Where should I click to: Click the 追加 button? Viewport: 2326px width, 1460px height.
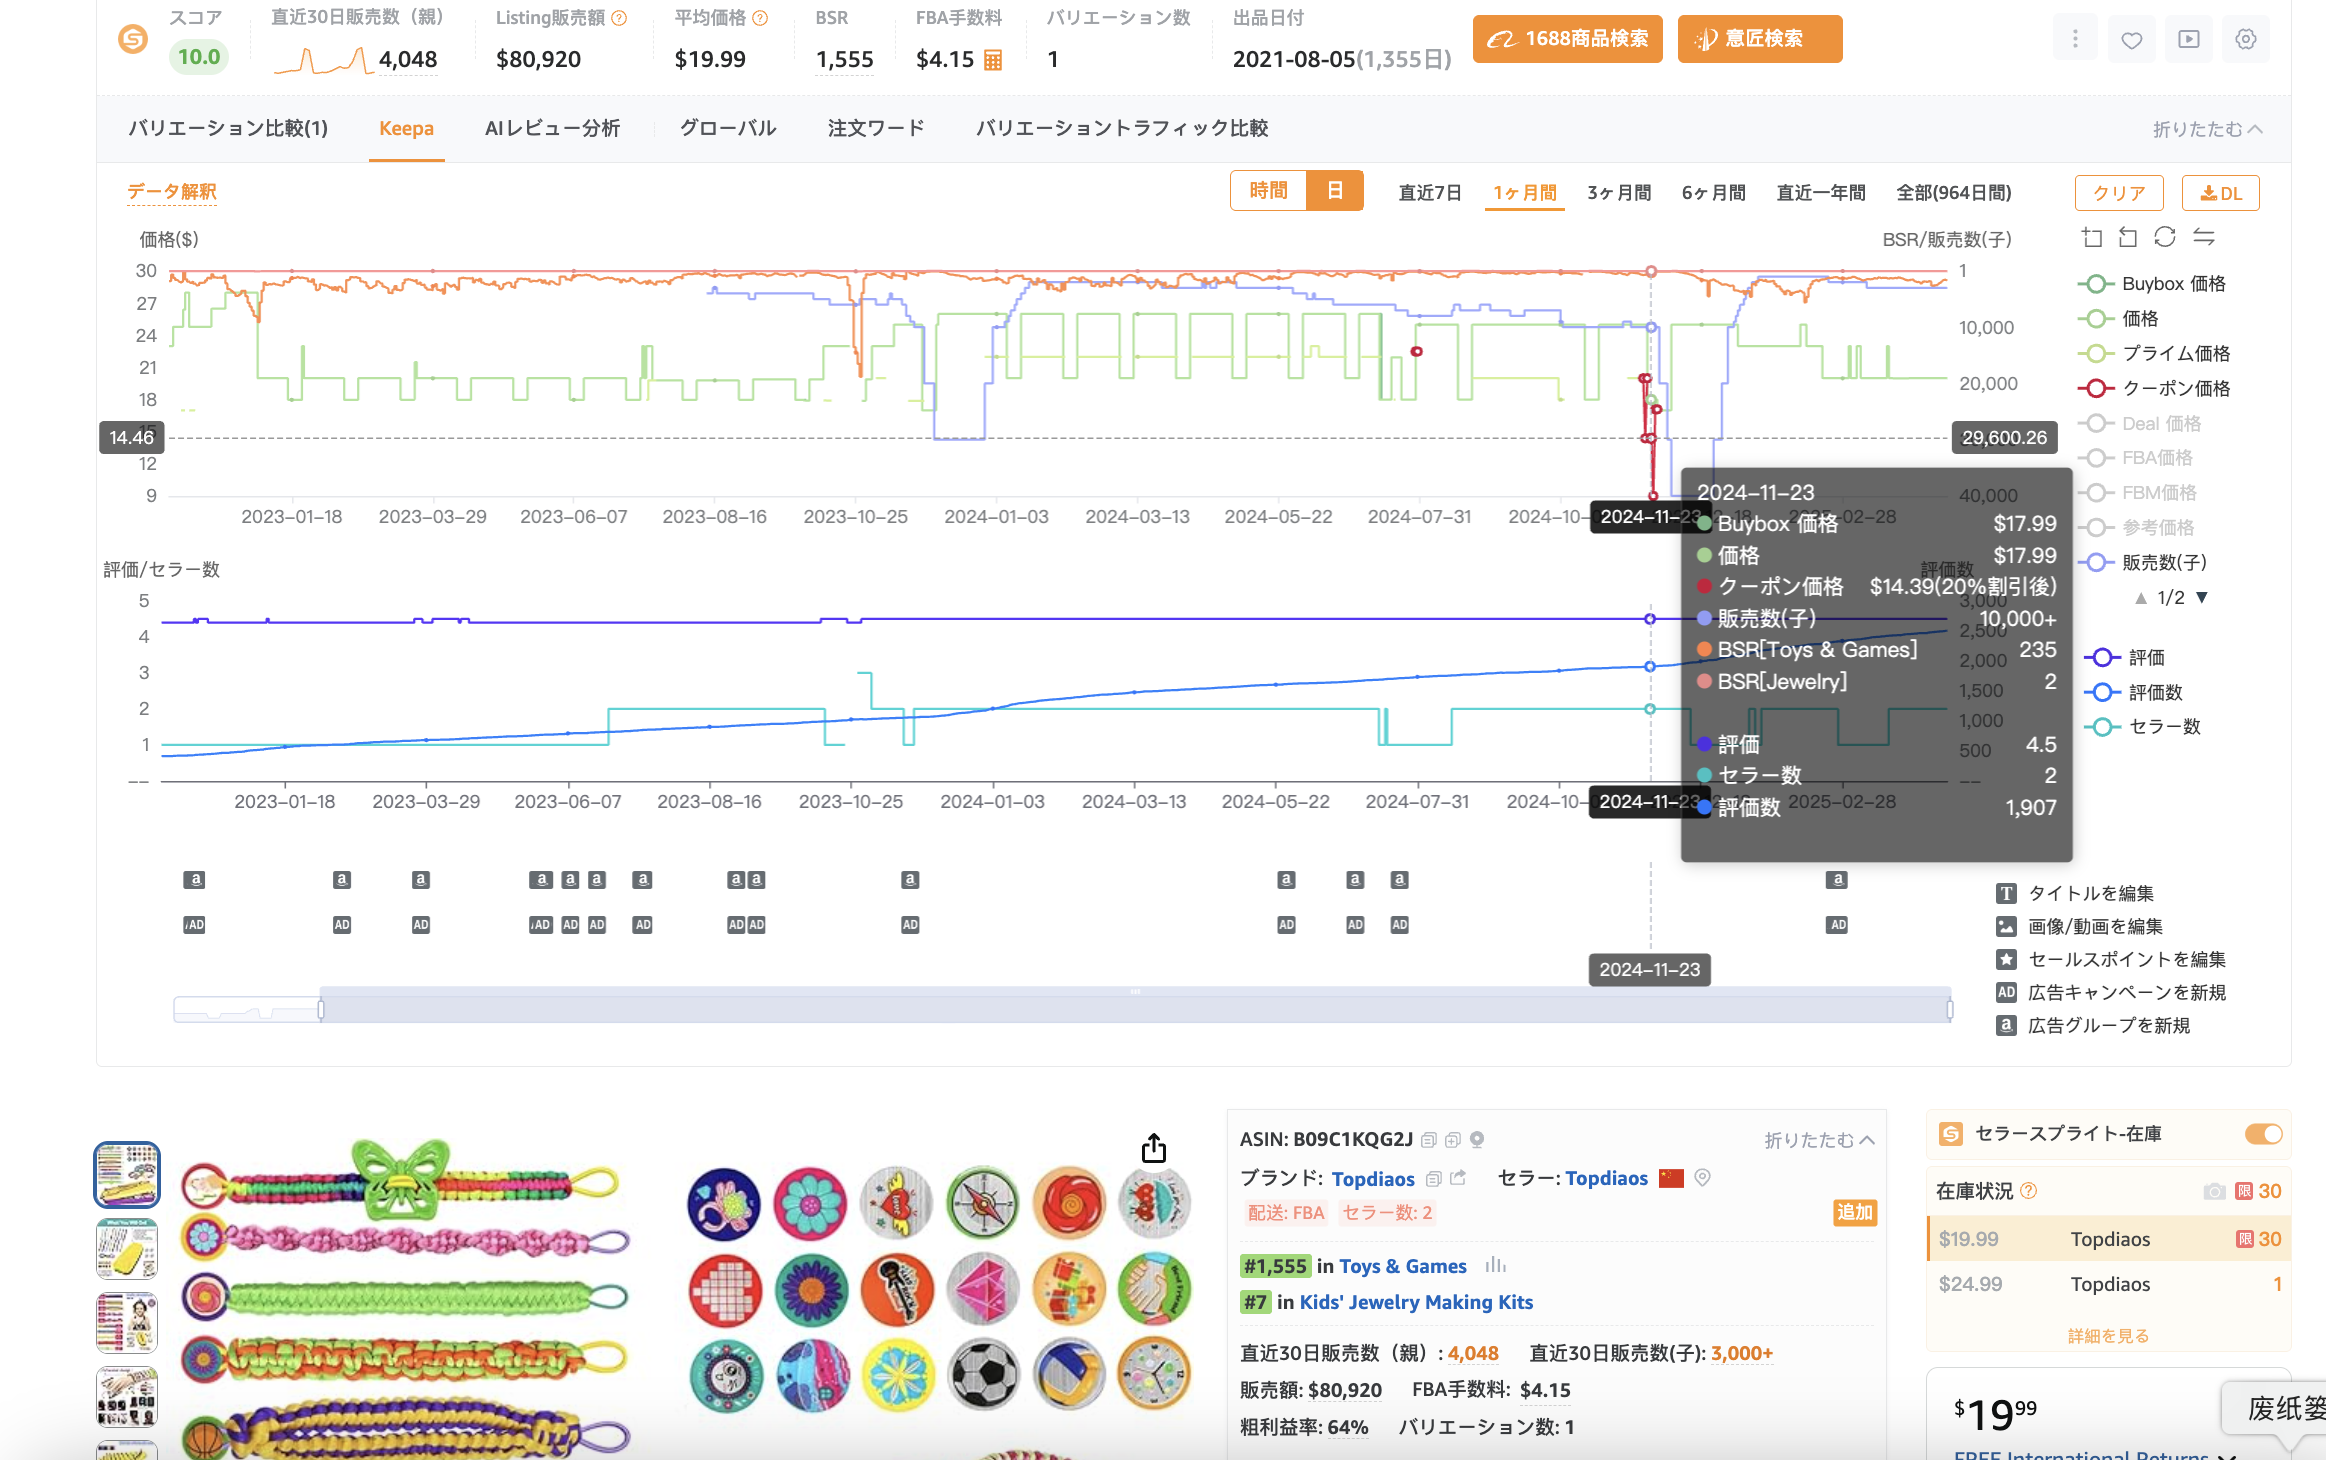click(1855, 1213)
